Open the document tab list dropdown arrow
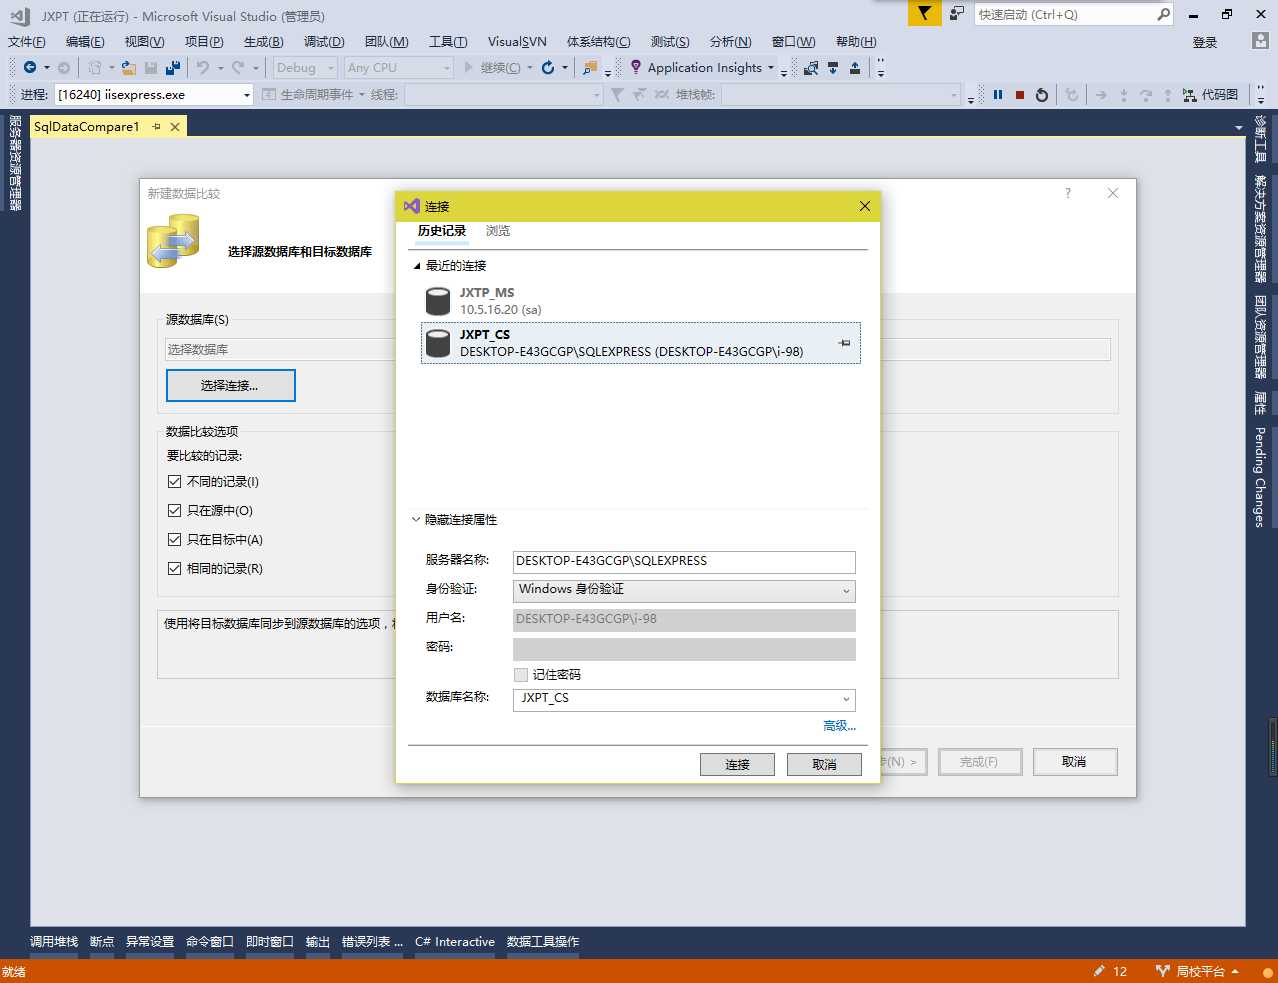This screenshot has width=1278, height=983. 1239,127
